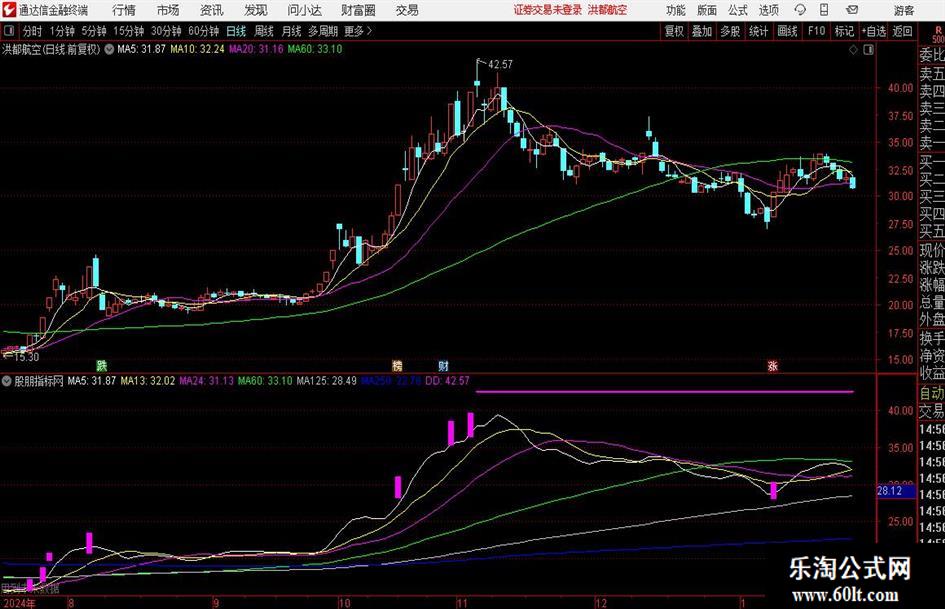Image resolution: width=945 pixels, height=609 pixels.
Task: Click the DD: 42.57 label
Action: coord(447,381)
